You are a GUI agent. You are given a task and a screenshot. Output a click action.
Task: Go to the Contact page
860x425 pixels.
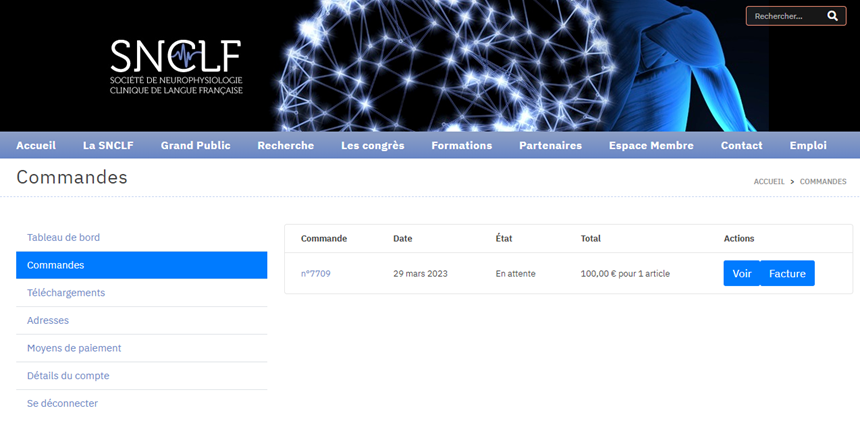(741, 145)
